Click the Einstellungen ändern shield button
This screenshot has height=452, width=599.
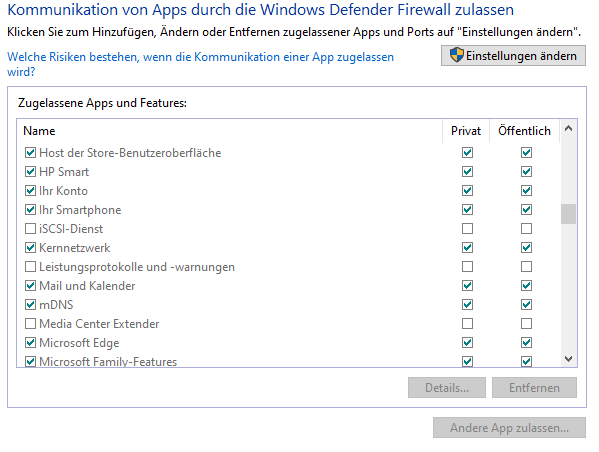point(513,56)
